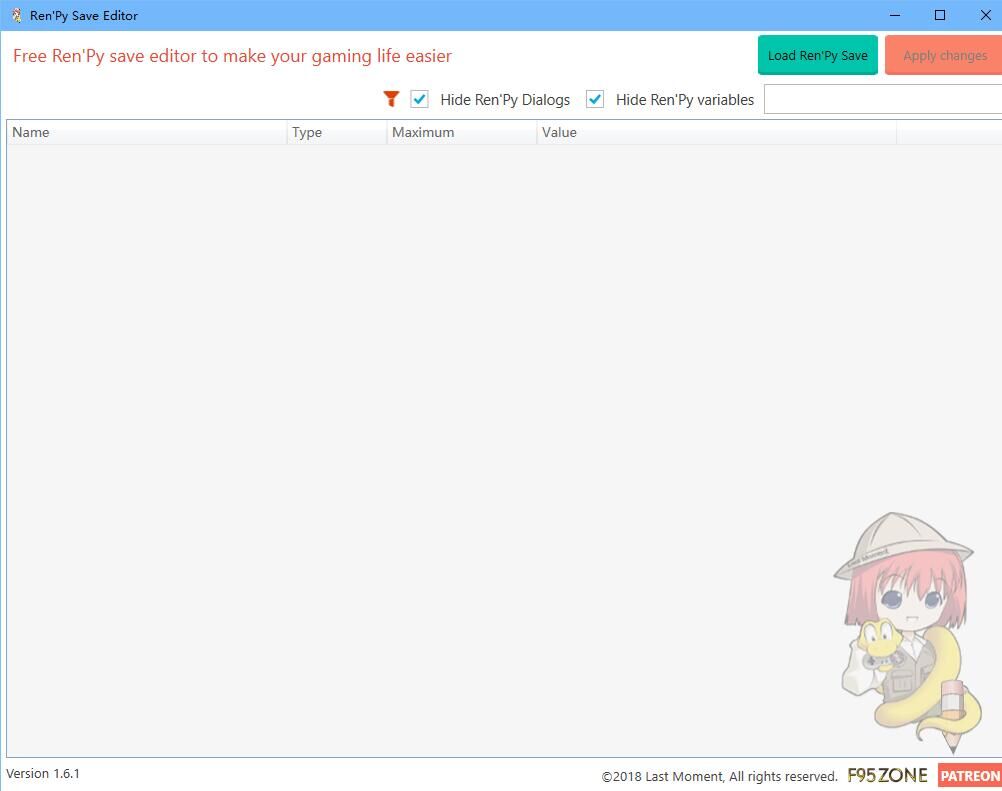This screenshot has height=791, width=1002.
Task: Click the orange filter funnel icon
Action: [x=391, y=99]
